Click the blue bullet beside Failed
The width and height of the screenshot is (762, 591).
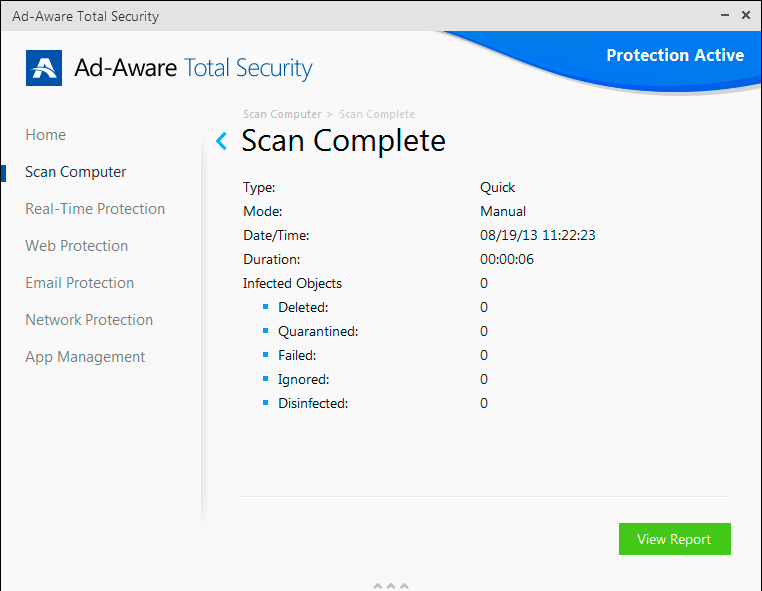tap(266, 355)
